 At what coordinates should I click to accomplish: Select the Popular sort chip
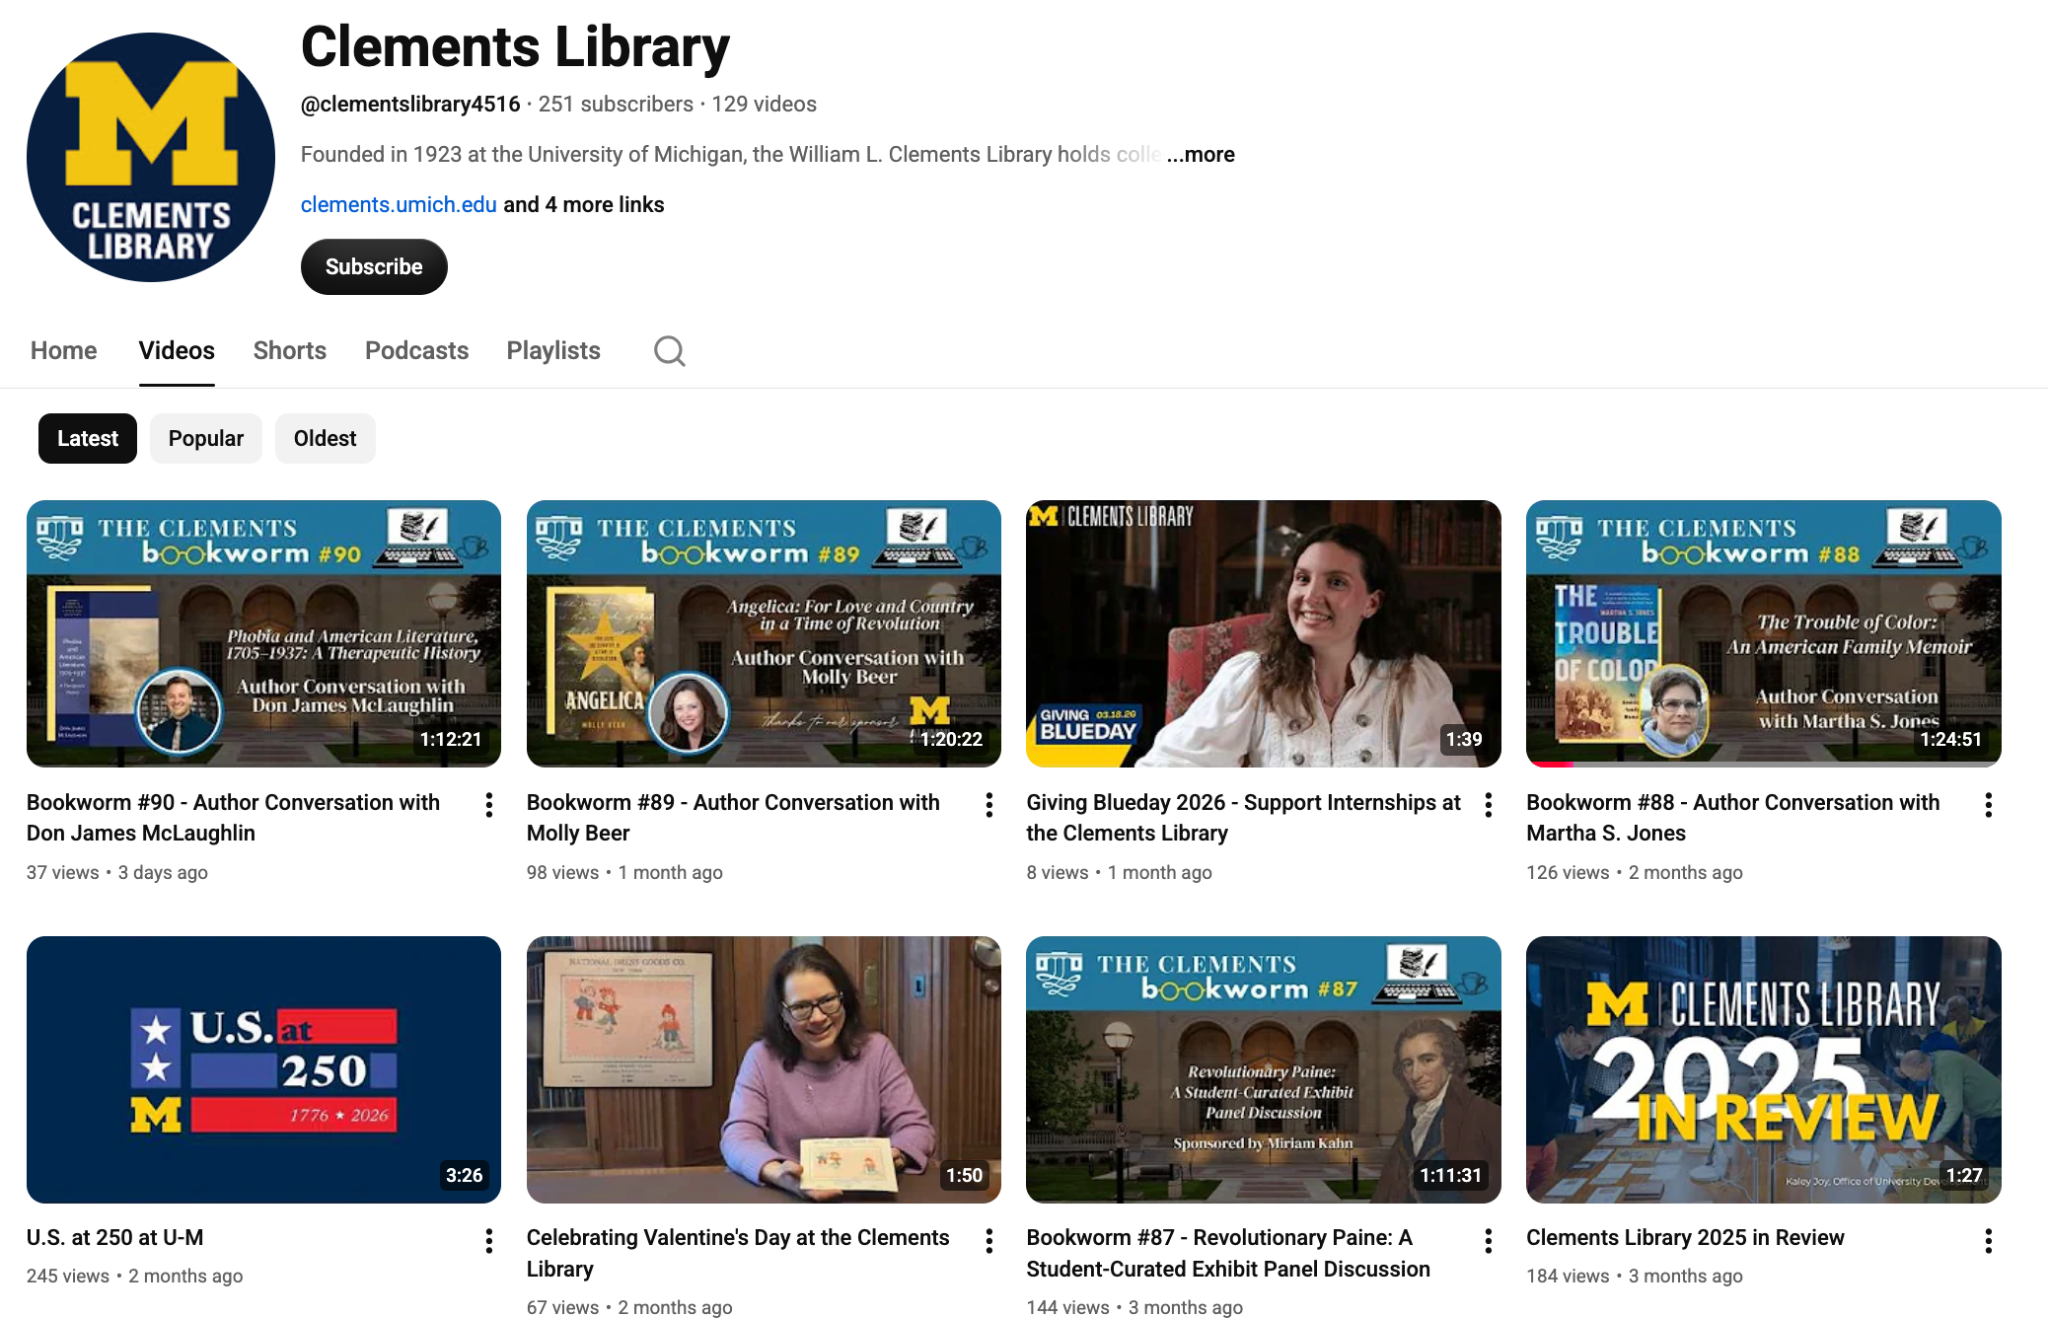point(206,438)
